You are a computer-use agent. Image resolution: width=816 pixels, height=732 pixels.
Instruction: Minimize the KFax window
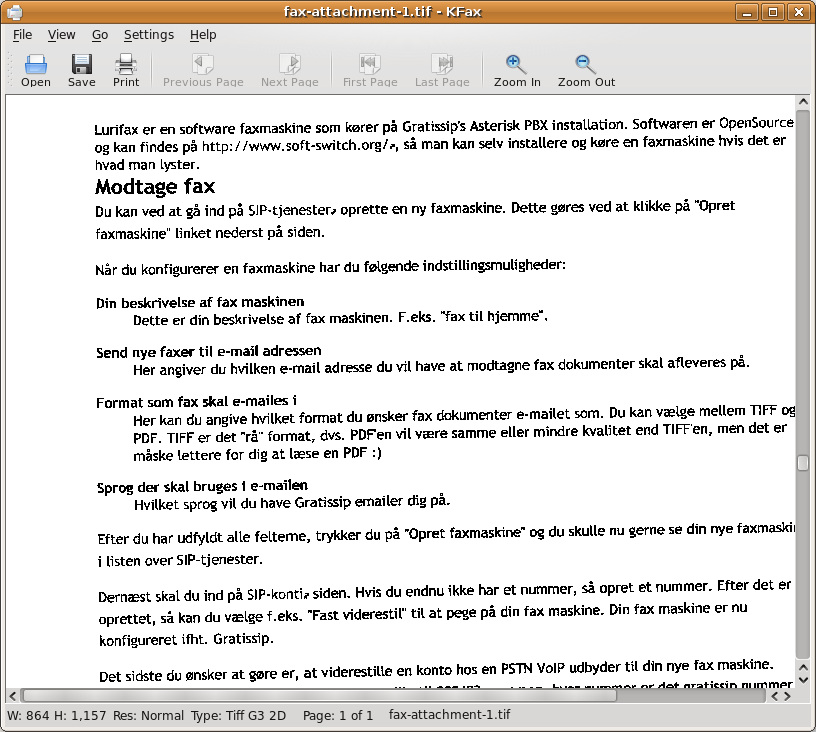tap(747, 12)
